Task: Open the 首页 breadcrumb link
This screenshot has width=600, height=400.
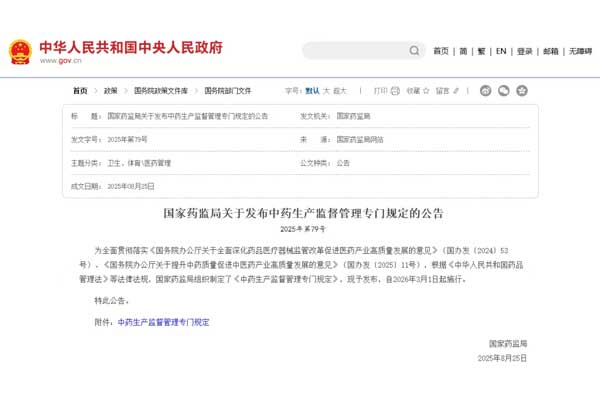Action: [x=79, y=90]
